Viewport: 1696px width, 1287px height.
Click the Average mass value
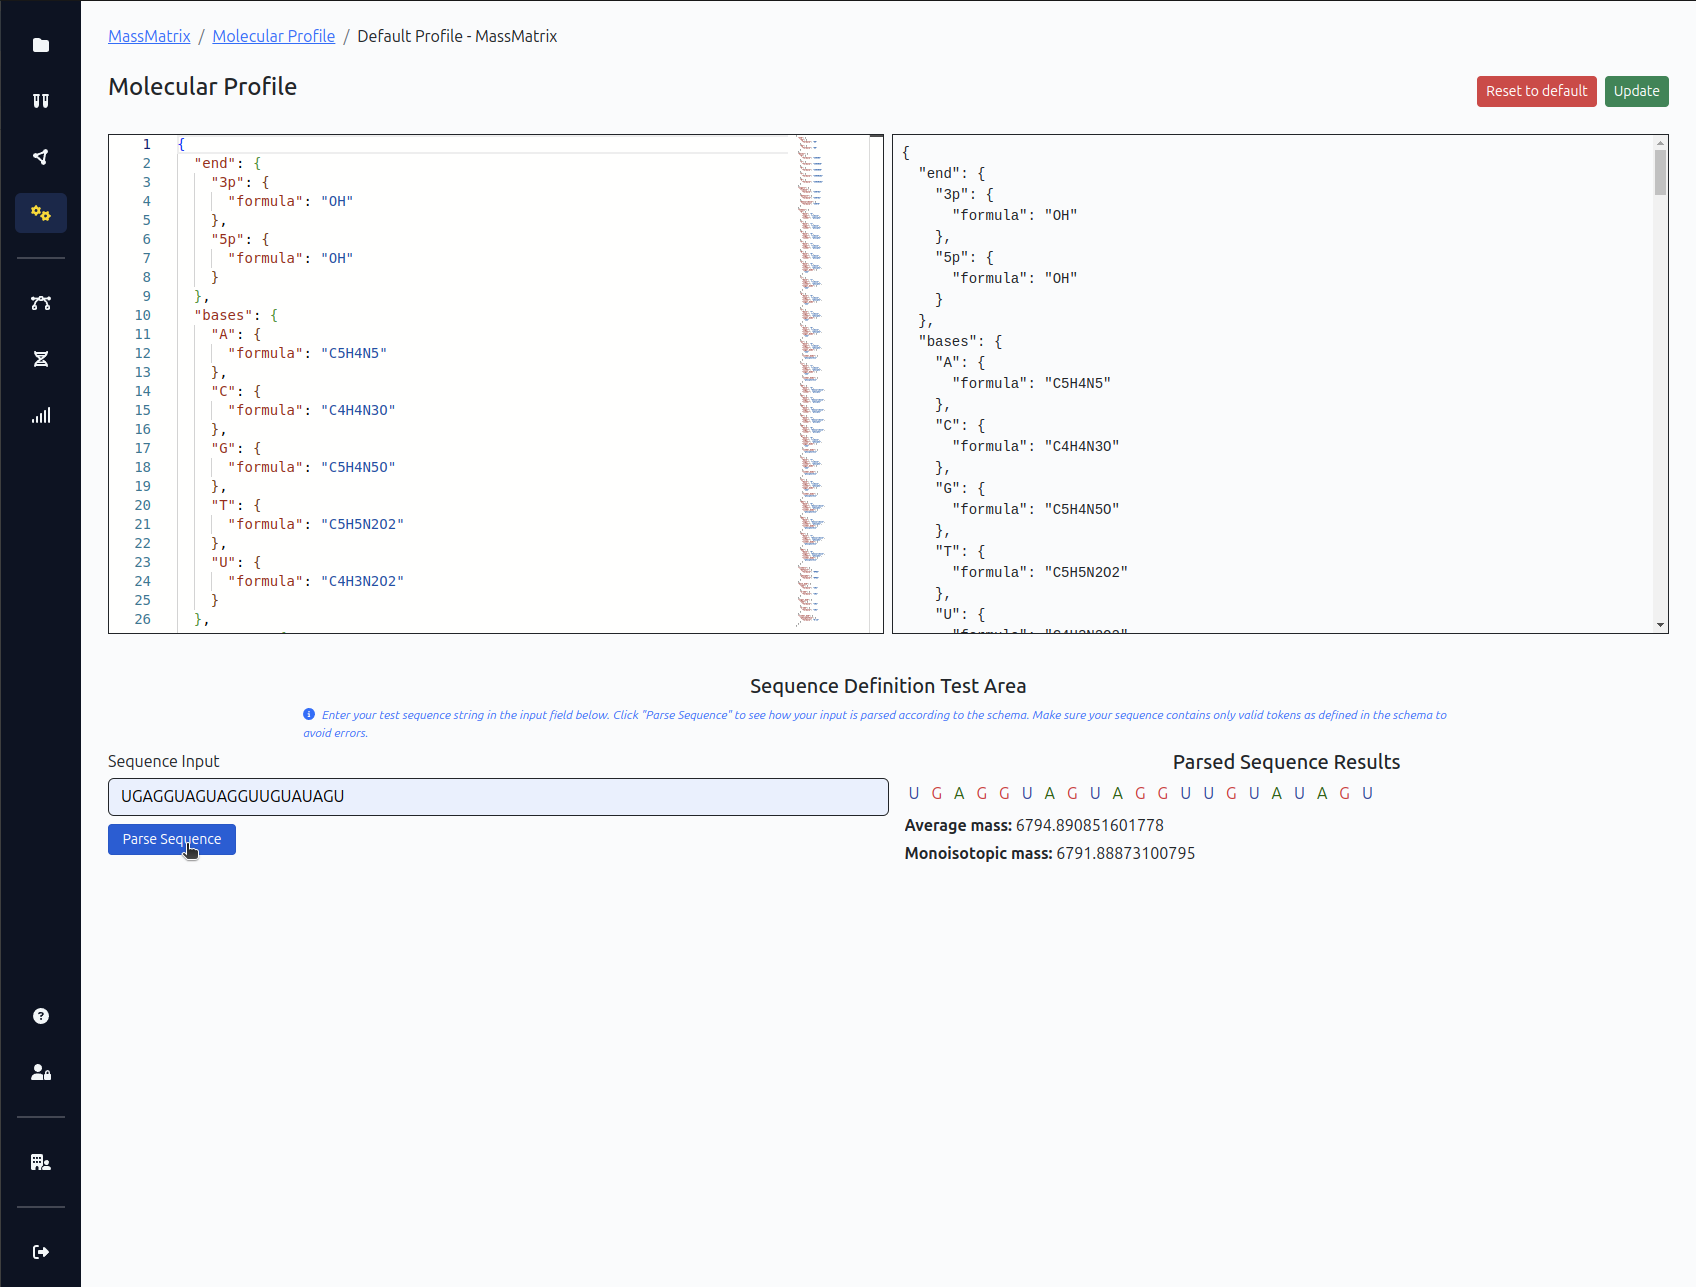click(x=1089, y=825)
